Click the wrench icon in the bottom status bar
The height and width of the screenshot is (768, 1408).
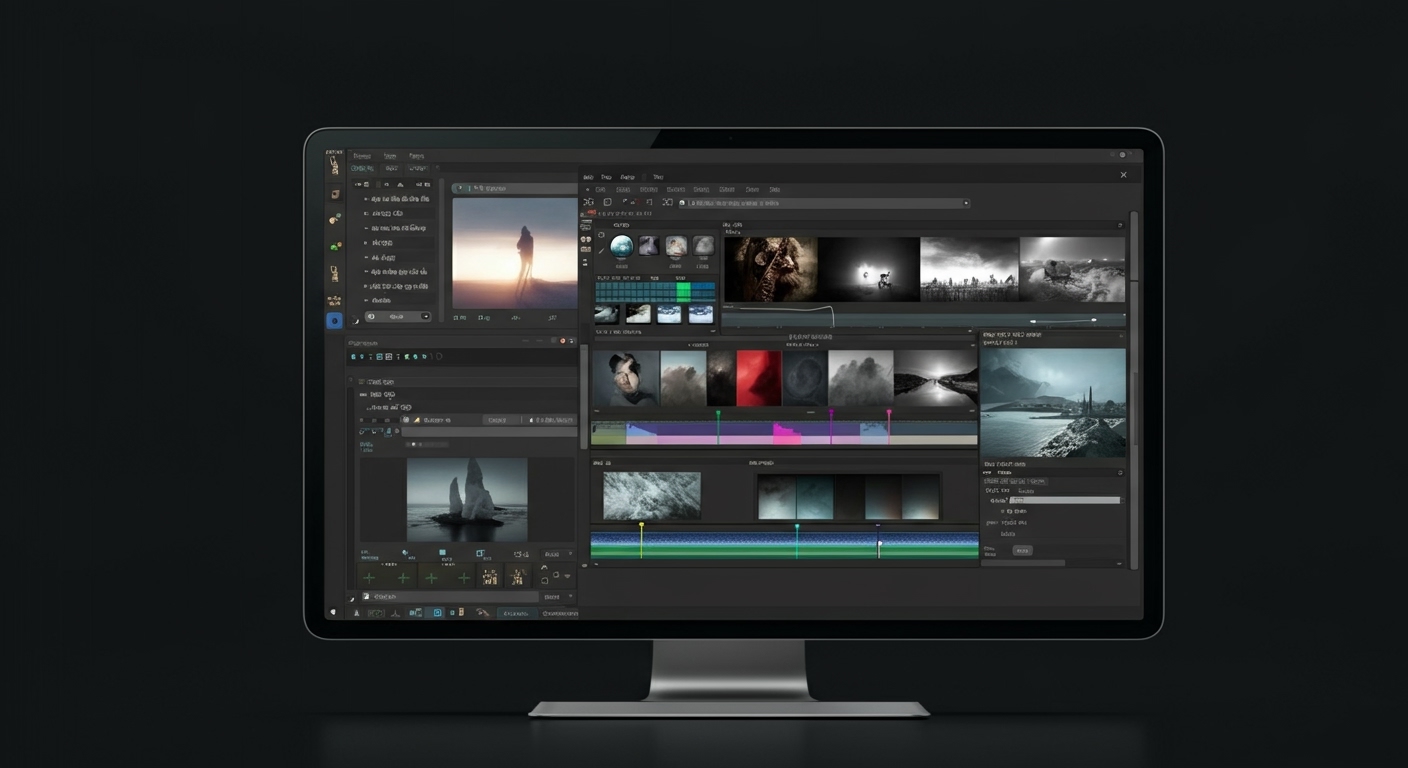482,613
